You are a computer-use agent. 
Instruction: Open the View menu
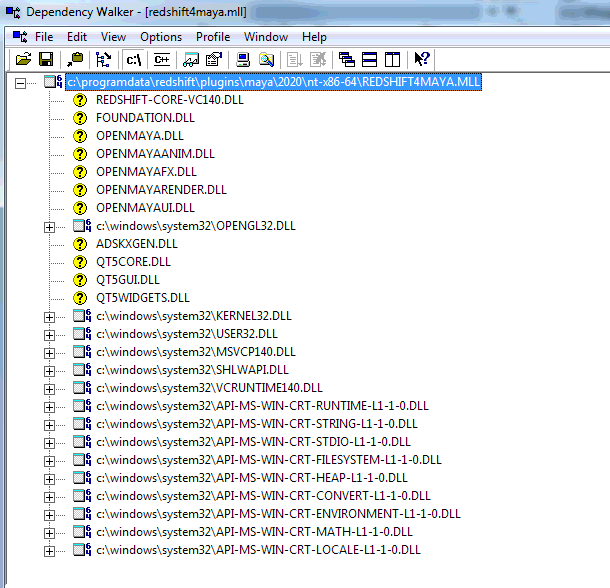113,37
